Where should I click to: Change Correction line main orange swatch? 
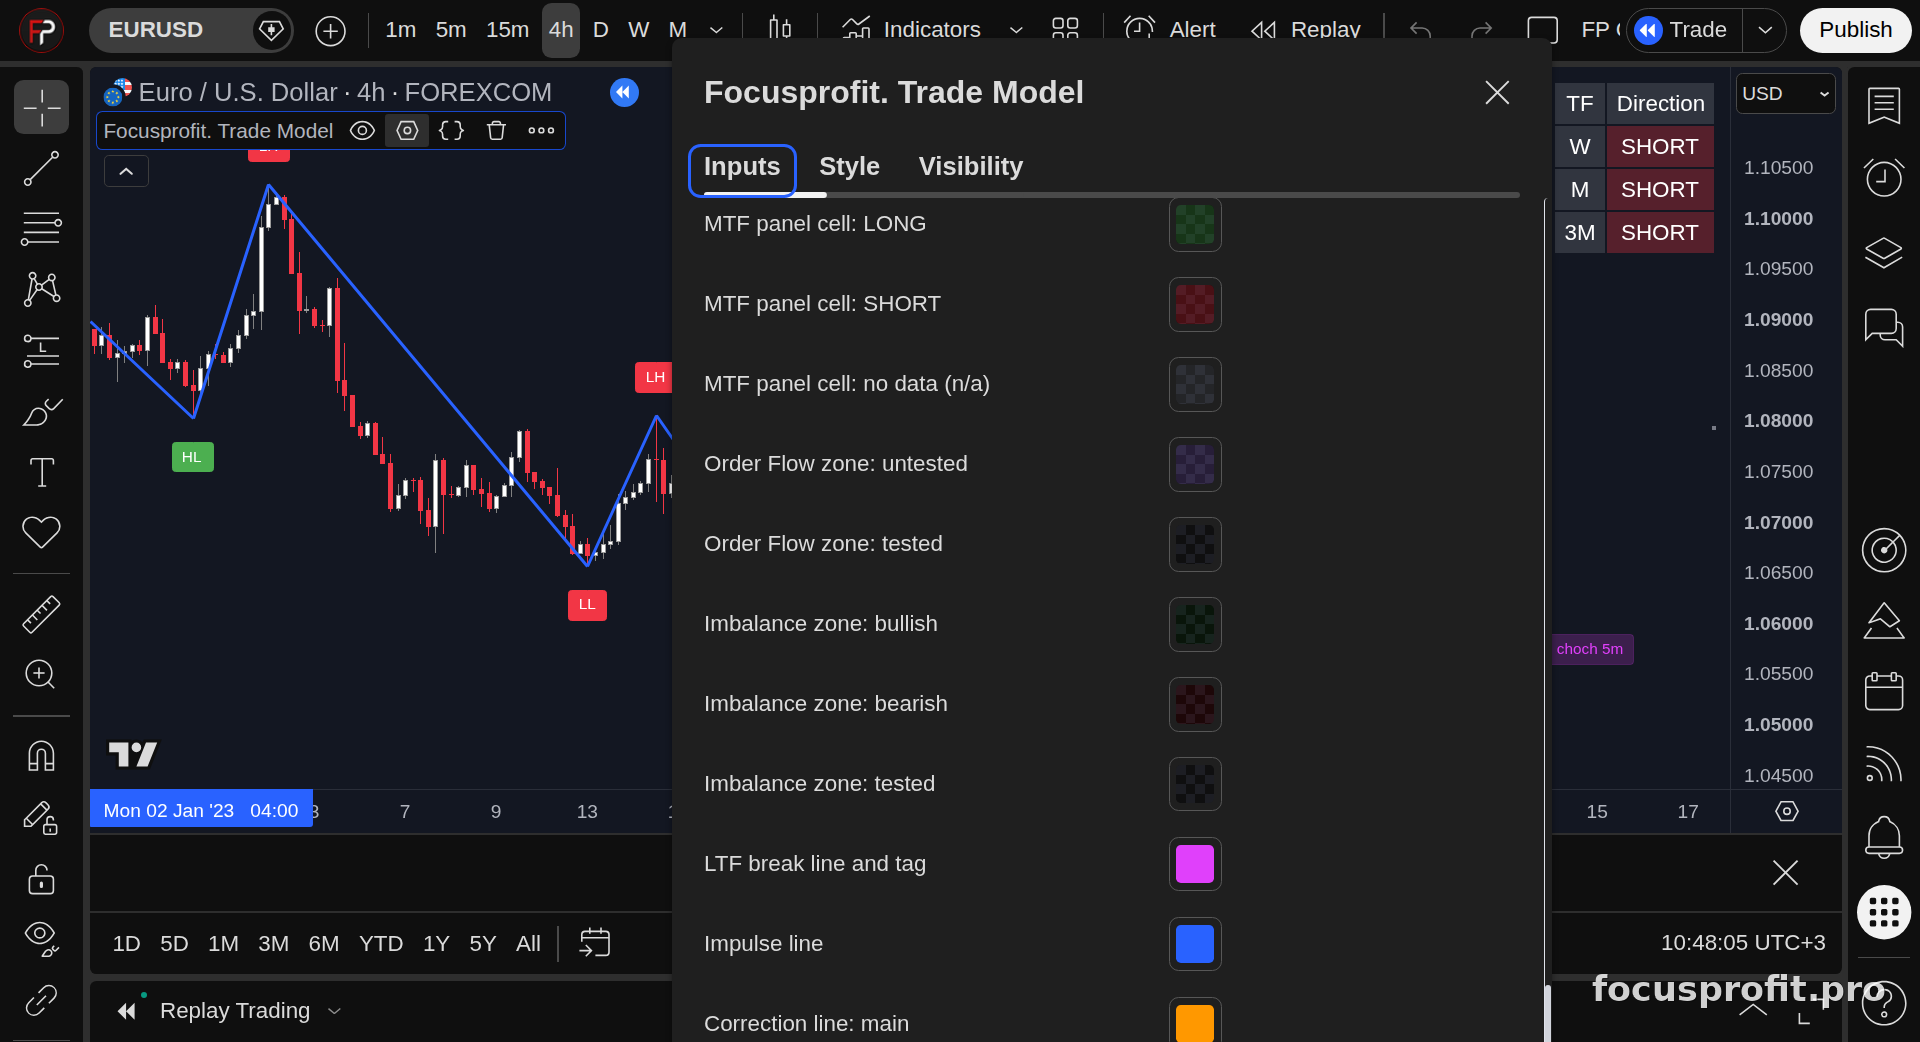(x=1195, y=1020)
